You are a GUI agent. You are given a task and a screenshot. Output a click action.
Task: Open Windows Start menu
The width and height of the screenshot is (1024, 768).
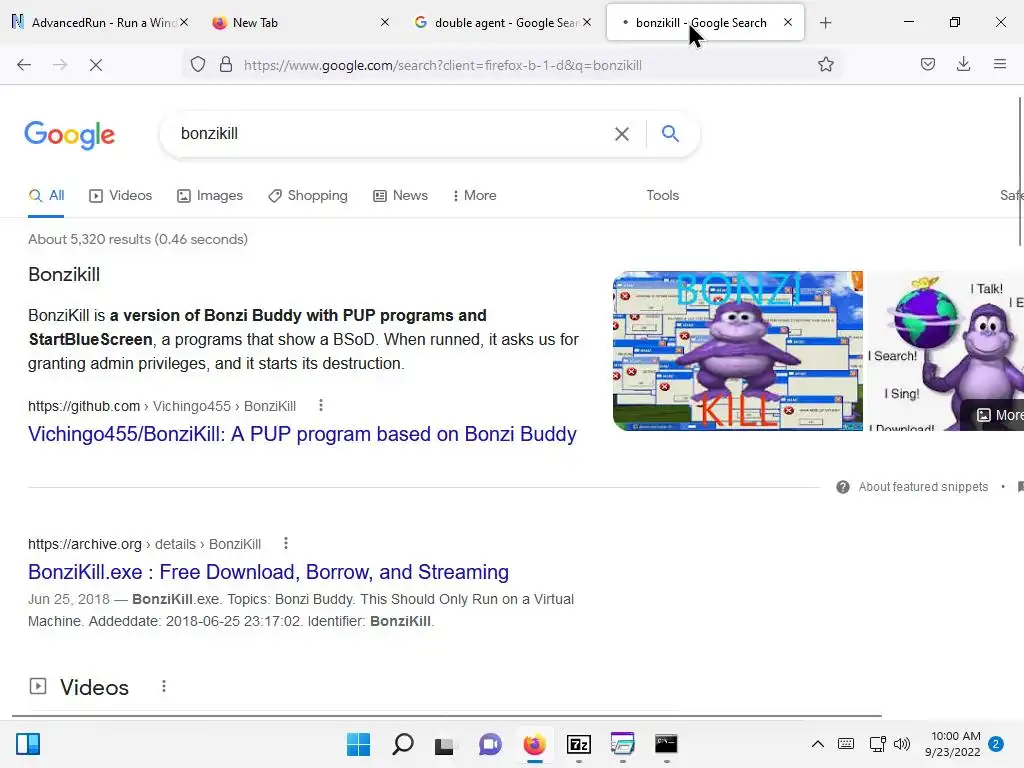pos(359,744)
